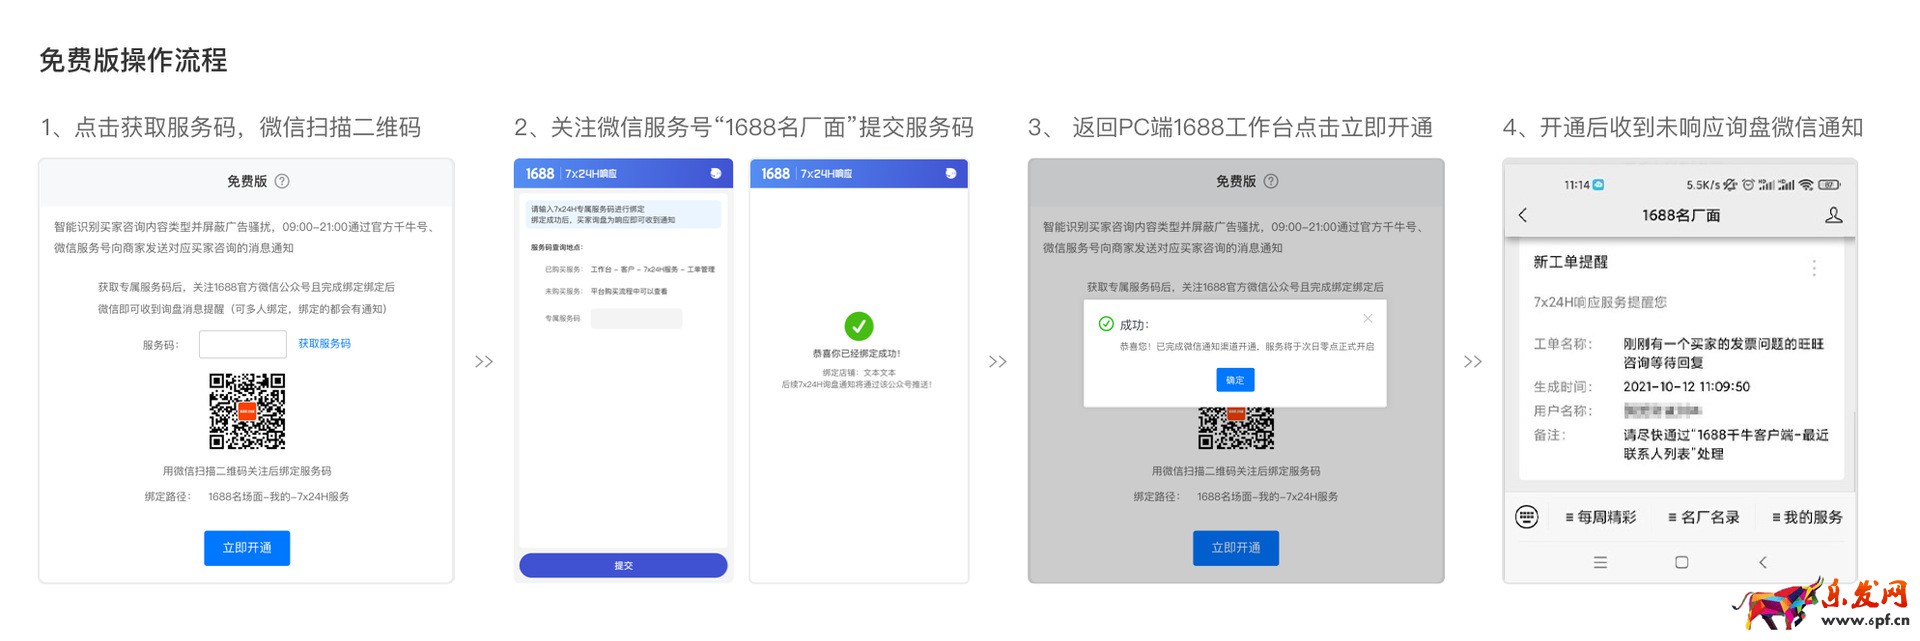Expand the 名厂名录 menu
This screenshot has height=641, width=1920.
[1704, 517]
